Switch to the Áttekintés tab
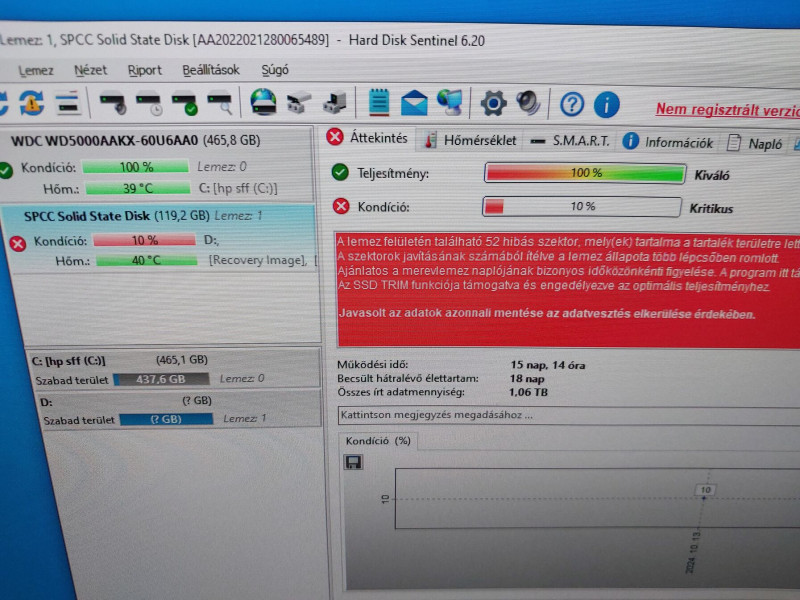Screen dimensions: 800x600 point(368,138)
